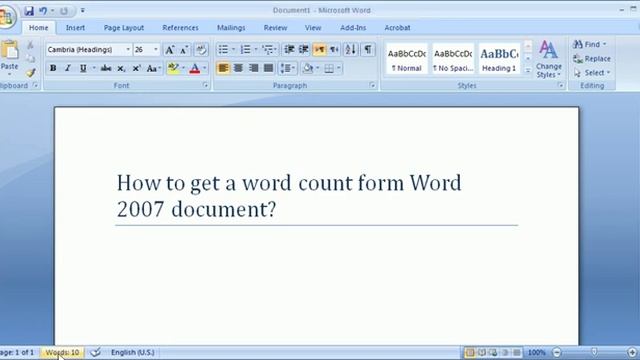Screen dimensions: 640x360
Task: Click the Replace button
Action: coord(592,59)
